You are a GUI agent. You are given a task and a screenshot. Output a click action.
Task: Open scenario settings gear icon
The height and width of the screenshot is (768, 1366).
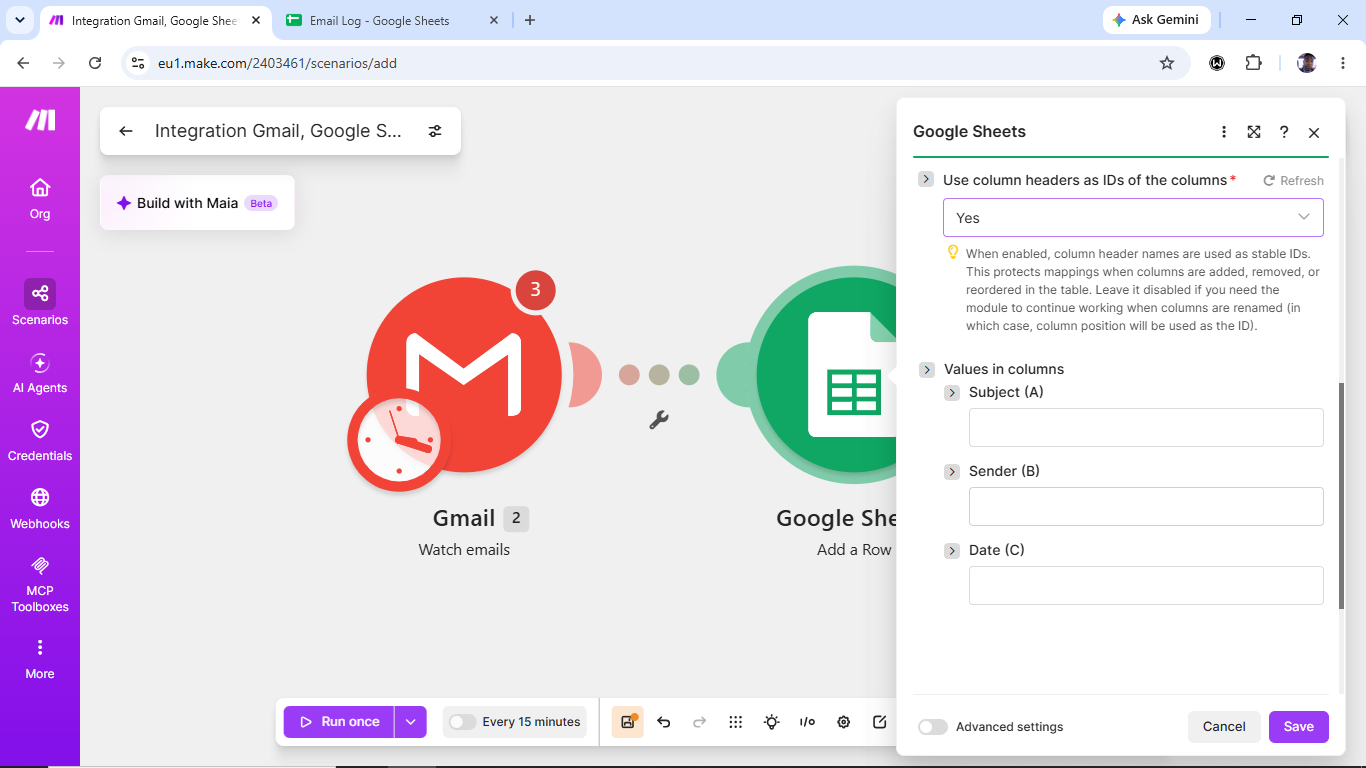click(843, 722)
